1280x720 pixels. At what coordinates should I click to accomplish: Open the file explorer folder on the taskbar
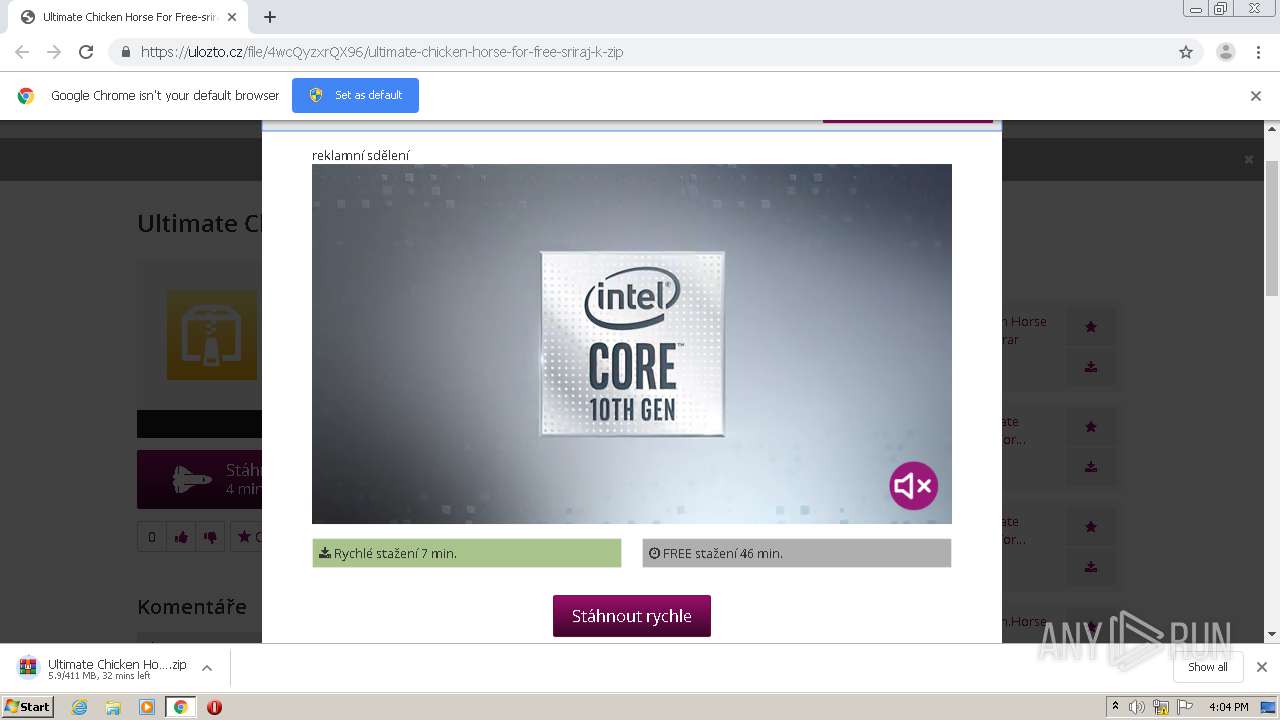(x=113, y=707)
